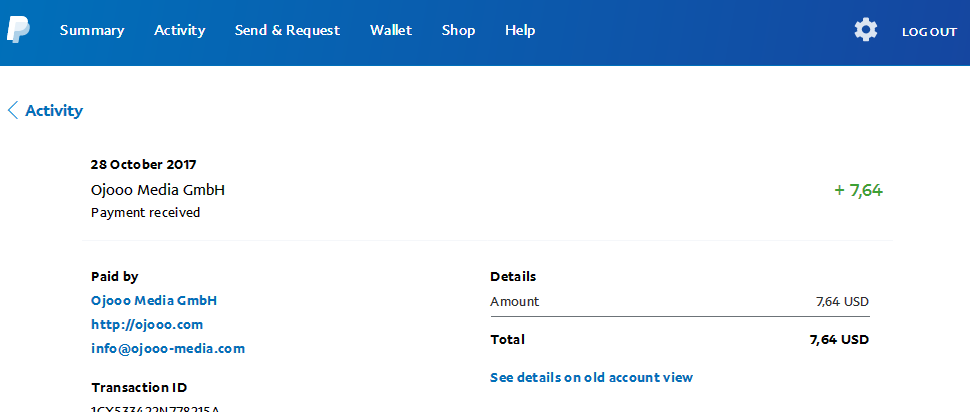The image size is (970, 412).
Task: Click the Total 7,64 USD value
Action: pos(839,340)
